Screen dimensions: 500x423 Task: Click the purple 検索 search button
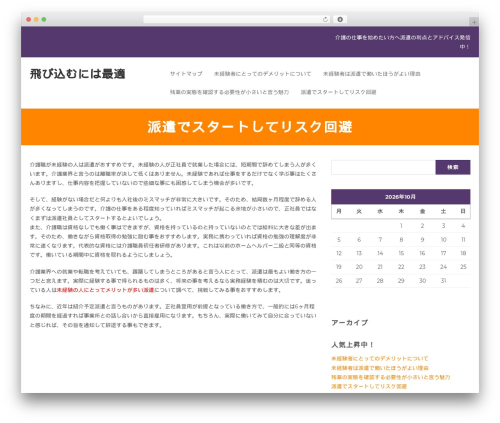[x=453, y=167]
